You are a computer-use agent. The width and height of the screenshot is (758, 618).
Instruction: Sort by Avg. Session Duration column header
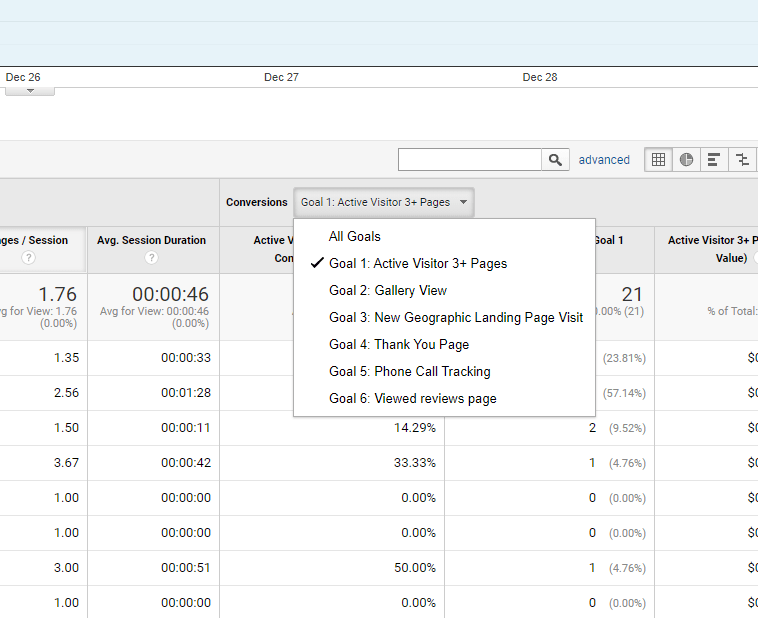(151, 240)
